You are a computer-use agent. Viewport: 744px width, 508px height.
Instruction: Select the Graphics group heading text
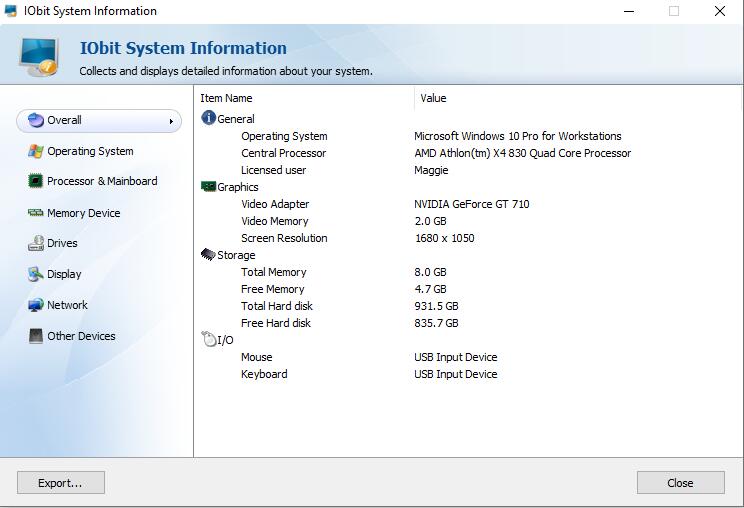[238, 187]
